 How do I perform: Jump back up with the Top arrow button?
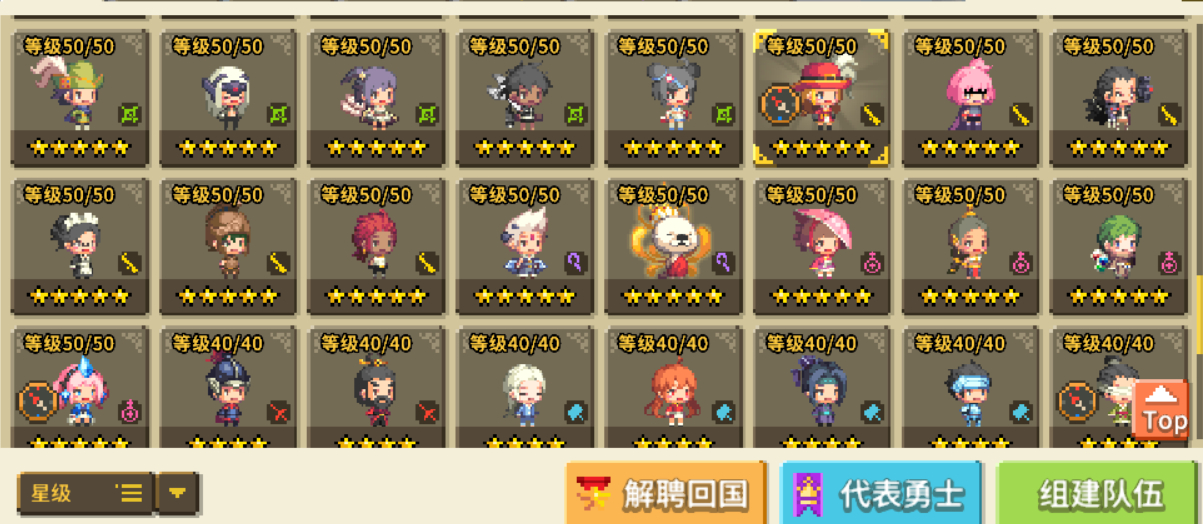[x=1161, y=410]
